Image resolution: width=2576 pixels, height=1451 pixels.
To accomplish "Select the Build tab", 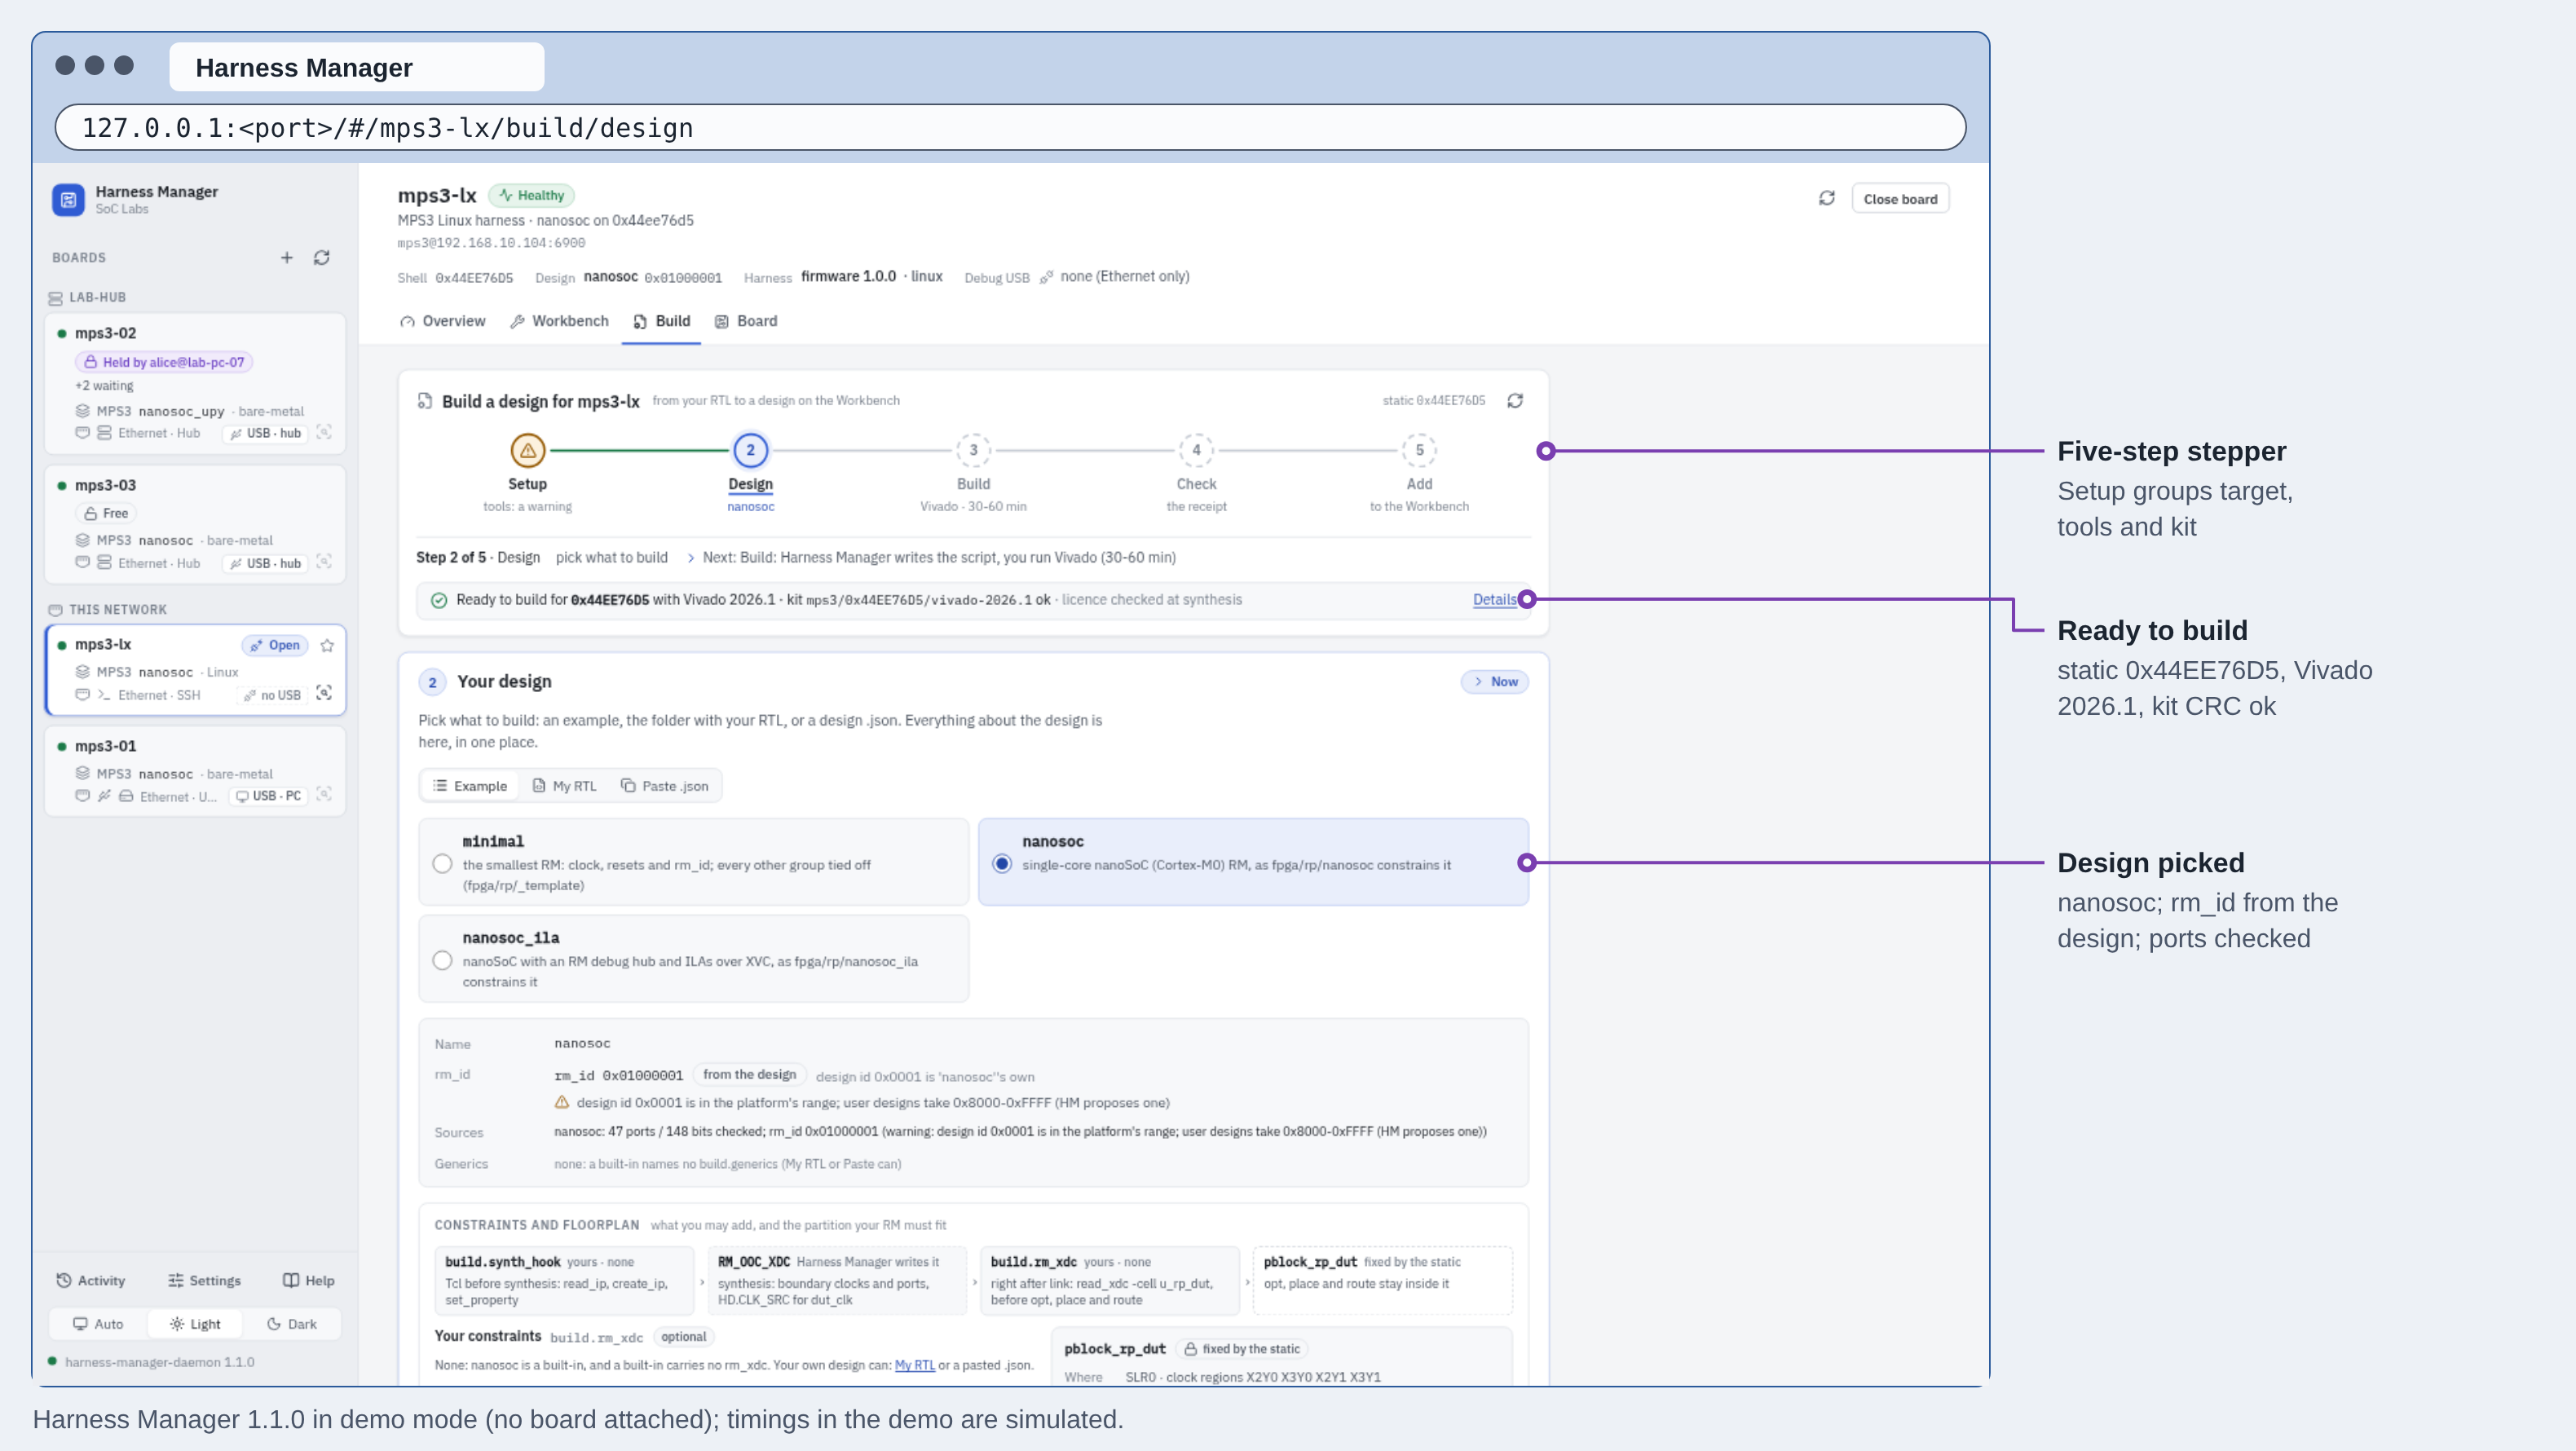I will 662,322.
